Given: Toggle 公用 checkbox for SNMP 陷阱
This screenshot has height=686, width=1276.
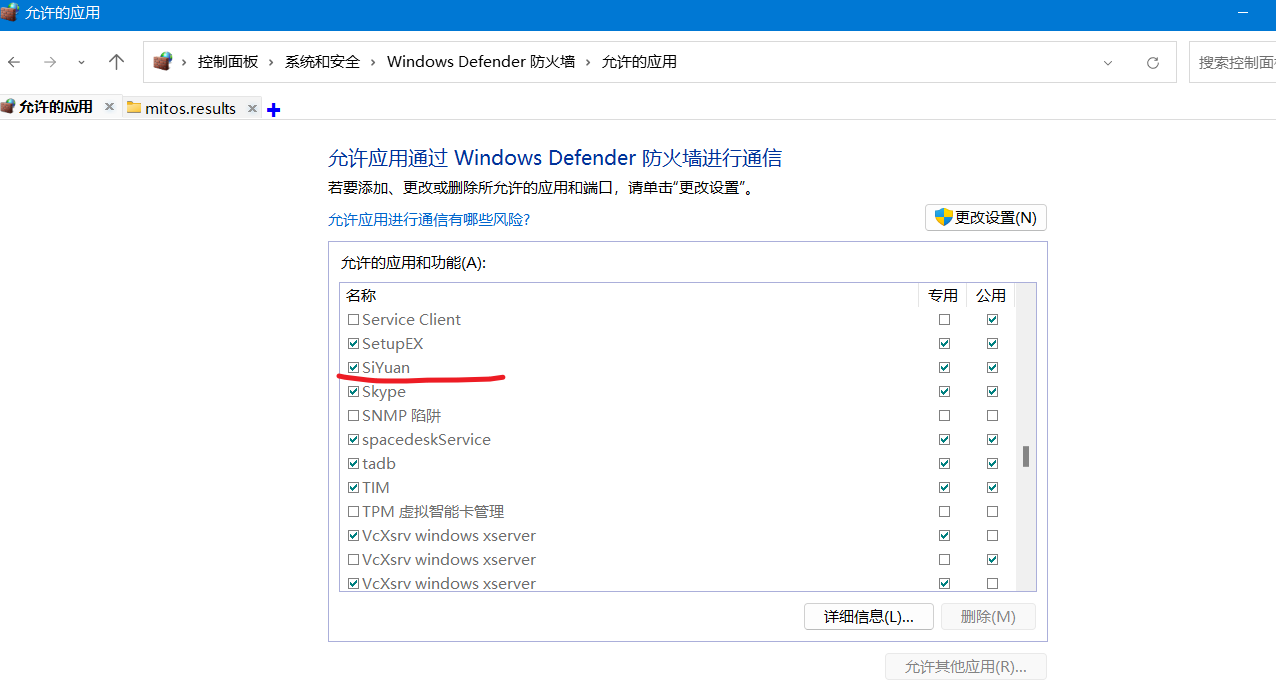Looking at the screenshot, I should point(992,416).
